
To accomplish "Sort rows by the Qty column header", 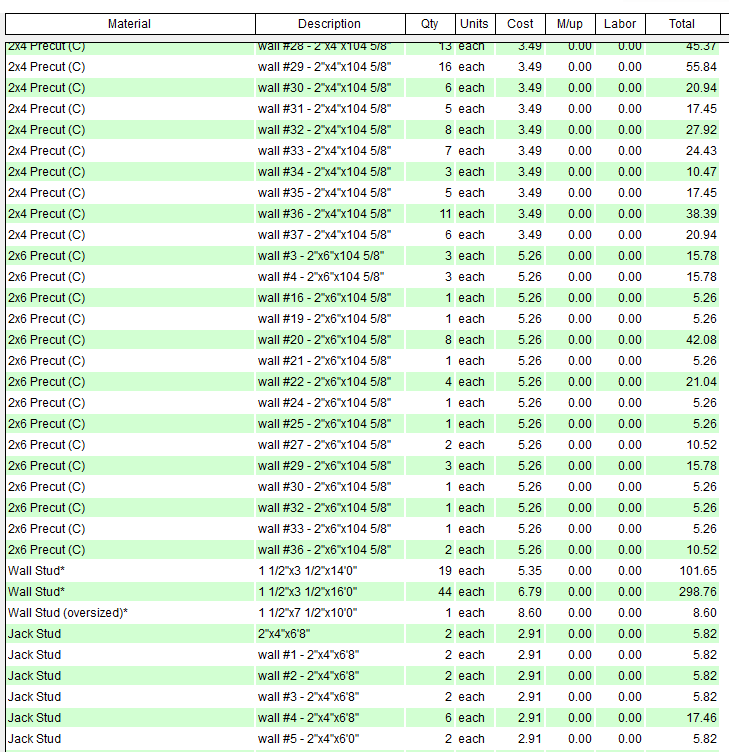I will click(x=430, y=24).
